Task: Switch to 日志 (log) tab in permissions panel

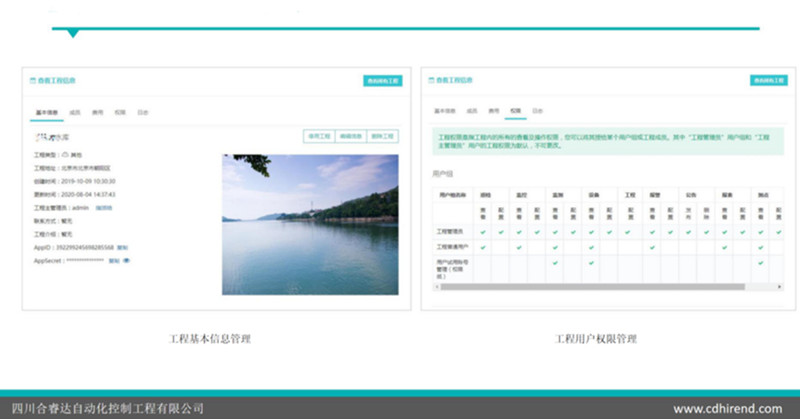Action: coord(537,110)
